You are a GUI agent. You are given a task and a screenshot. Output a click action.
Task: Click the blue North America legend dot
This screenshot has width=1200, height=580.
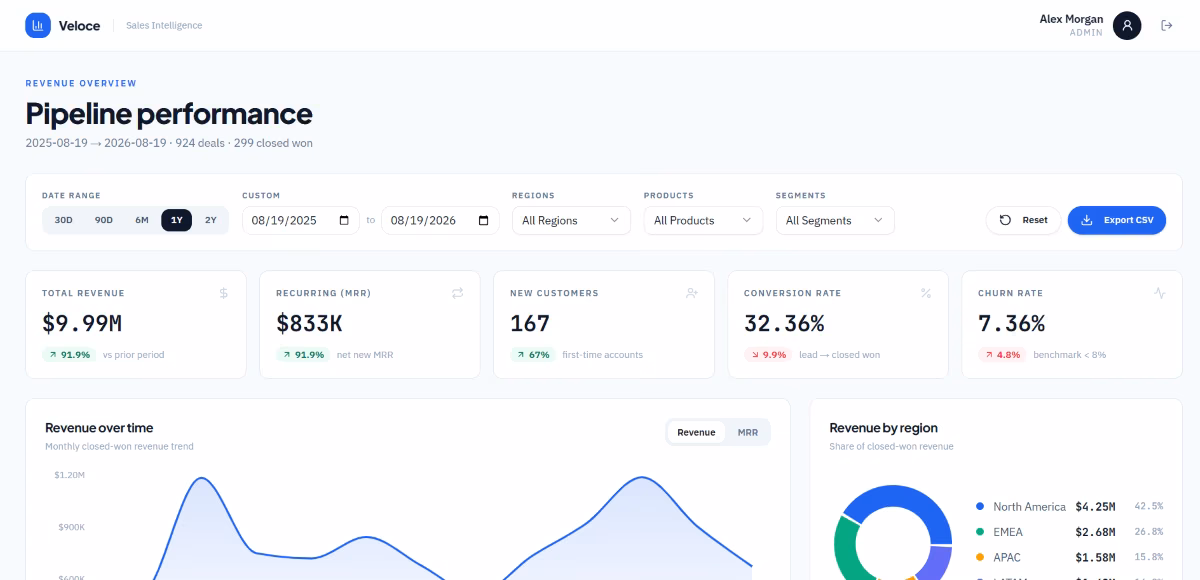click(980, 507)
